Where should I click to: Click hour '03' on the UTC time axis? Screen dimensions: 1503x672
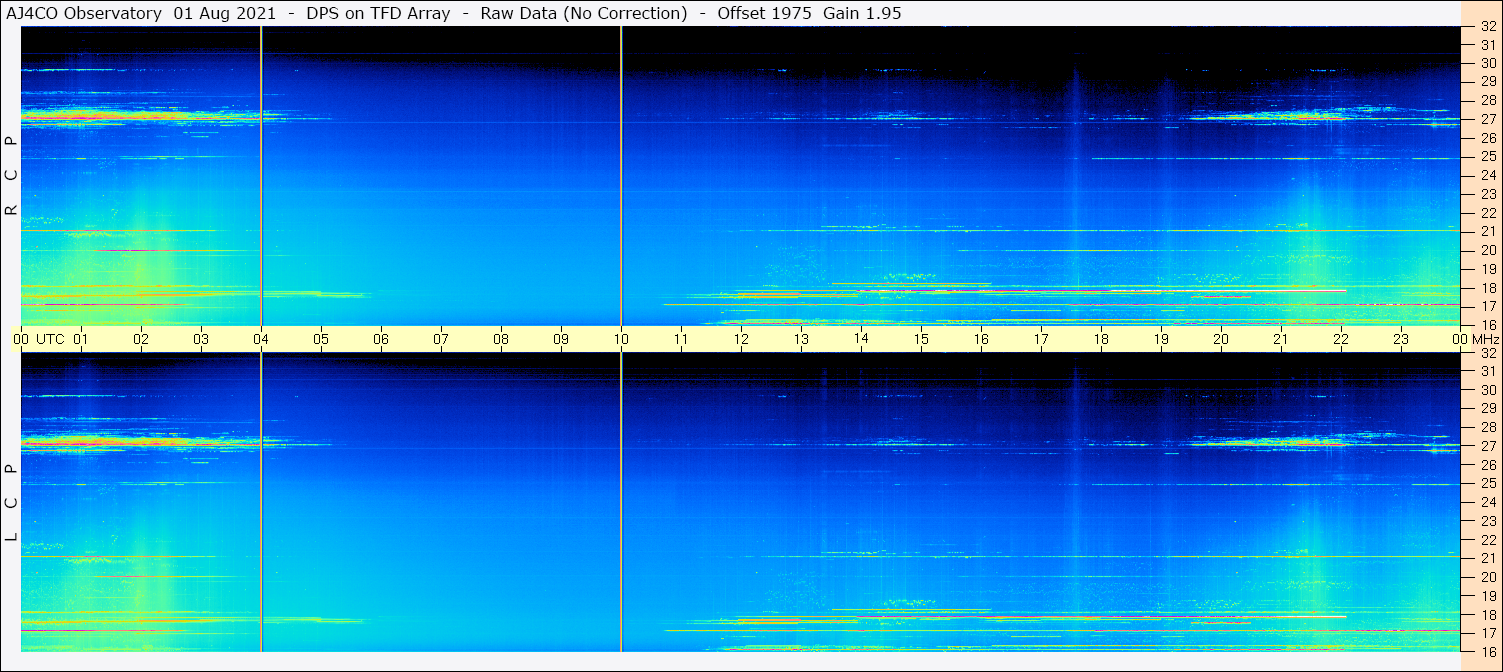click(x=201, y=340)
